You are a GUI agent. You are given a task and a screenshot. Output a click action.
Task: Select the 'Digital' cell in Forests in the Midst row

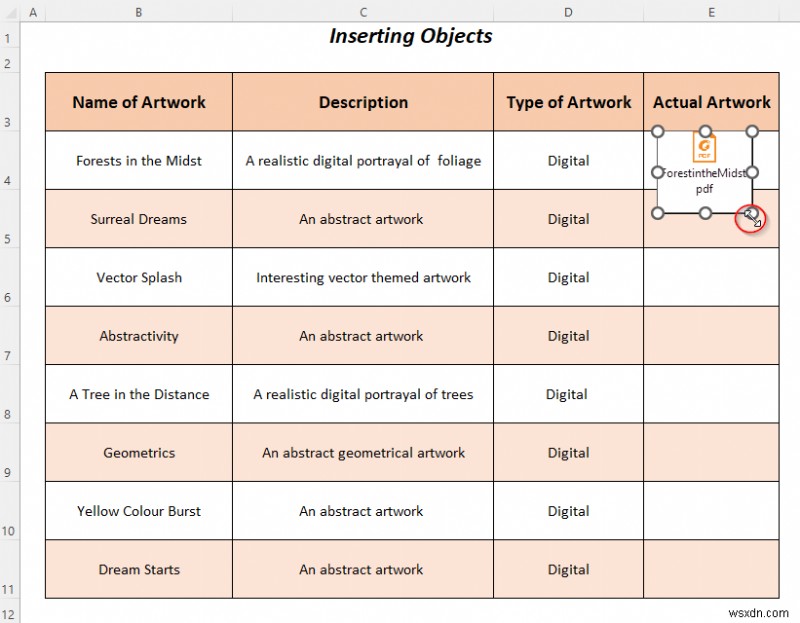click(568, 160)
